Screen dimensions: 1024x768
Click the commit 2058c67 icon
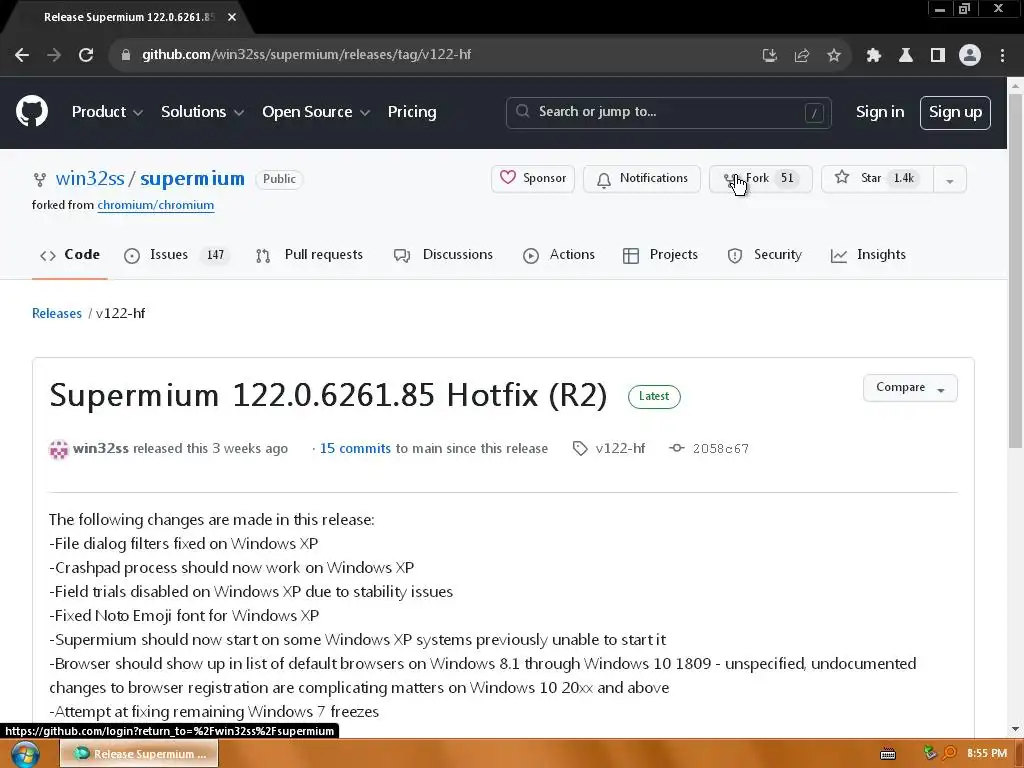tap(677, 448)
